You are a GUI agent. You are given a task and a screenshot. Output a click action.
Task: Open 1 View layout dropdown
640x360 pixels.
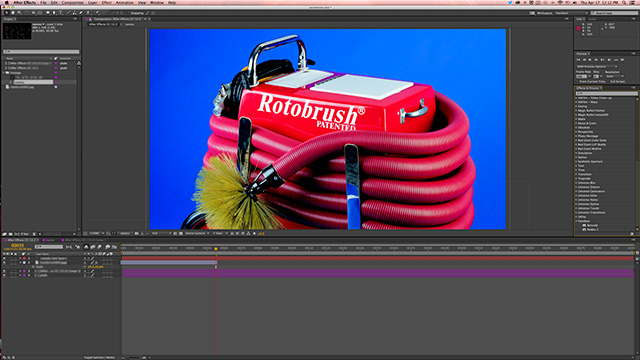tap(220, 233)
